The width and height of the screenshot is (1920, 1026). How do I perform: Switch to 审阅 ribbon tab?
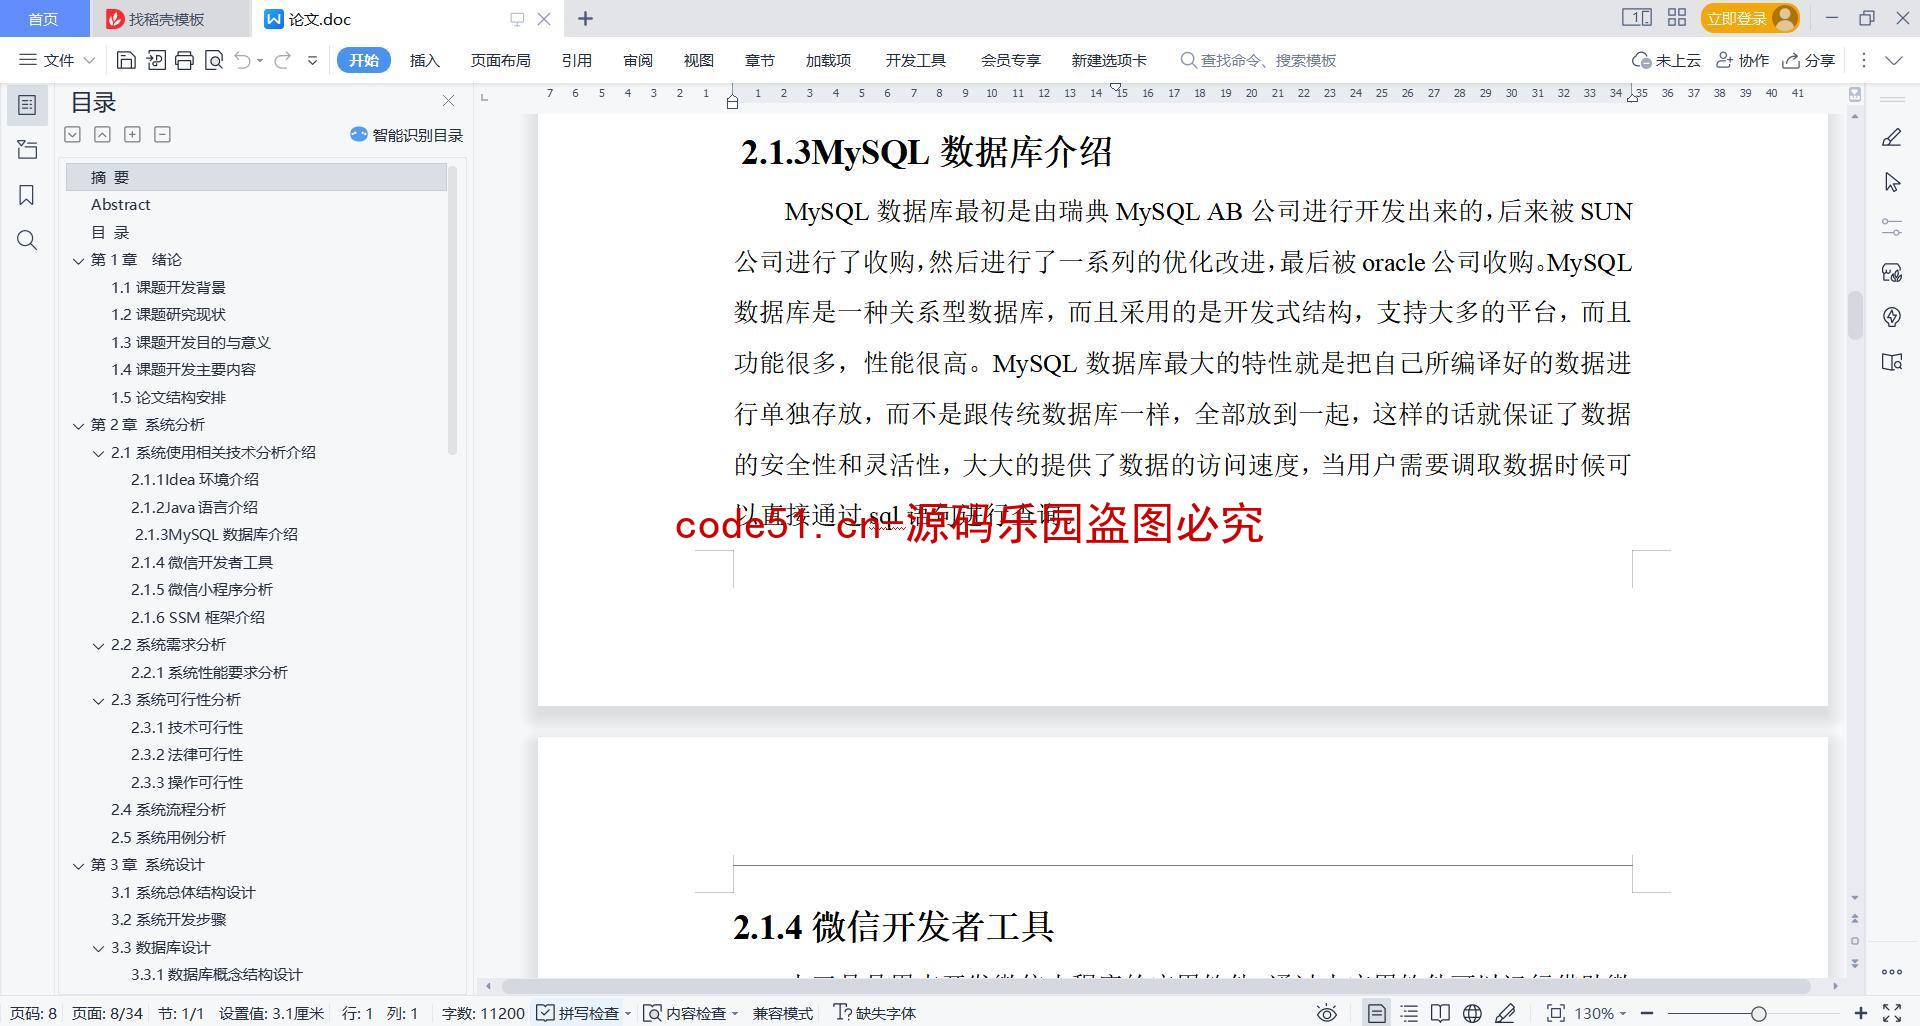coord(638,60)
